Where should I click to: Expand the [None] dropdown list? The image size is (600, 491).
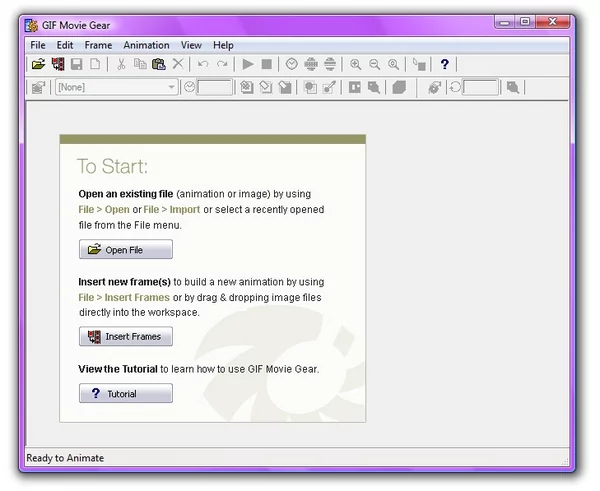coord(171,87)
